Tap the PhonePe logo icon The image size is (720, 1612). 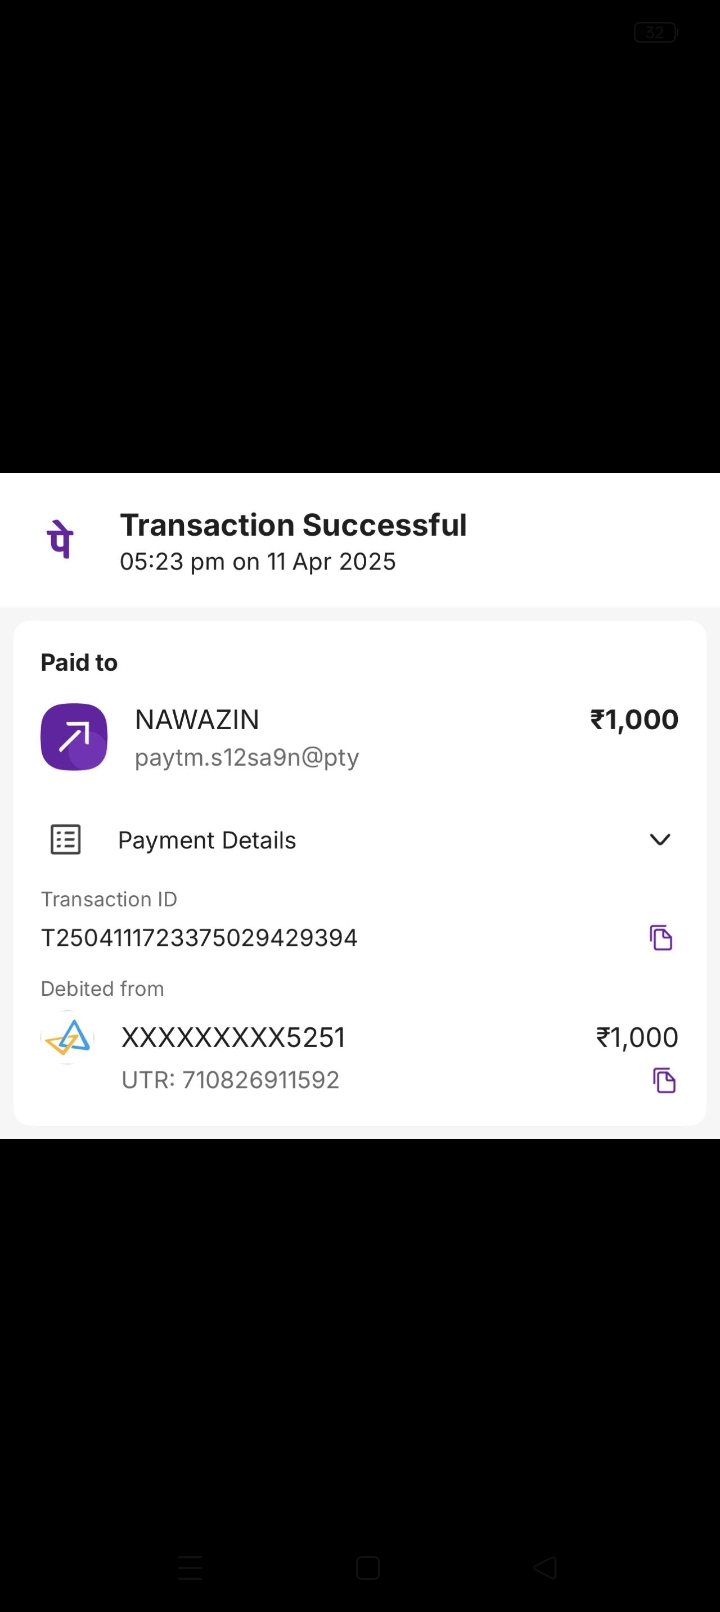(61, 541)
